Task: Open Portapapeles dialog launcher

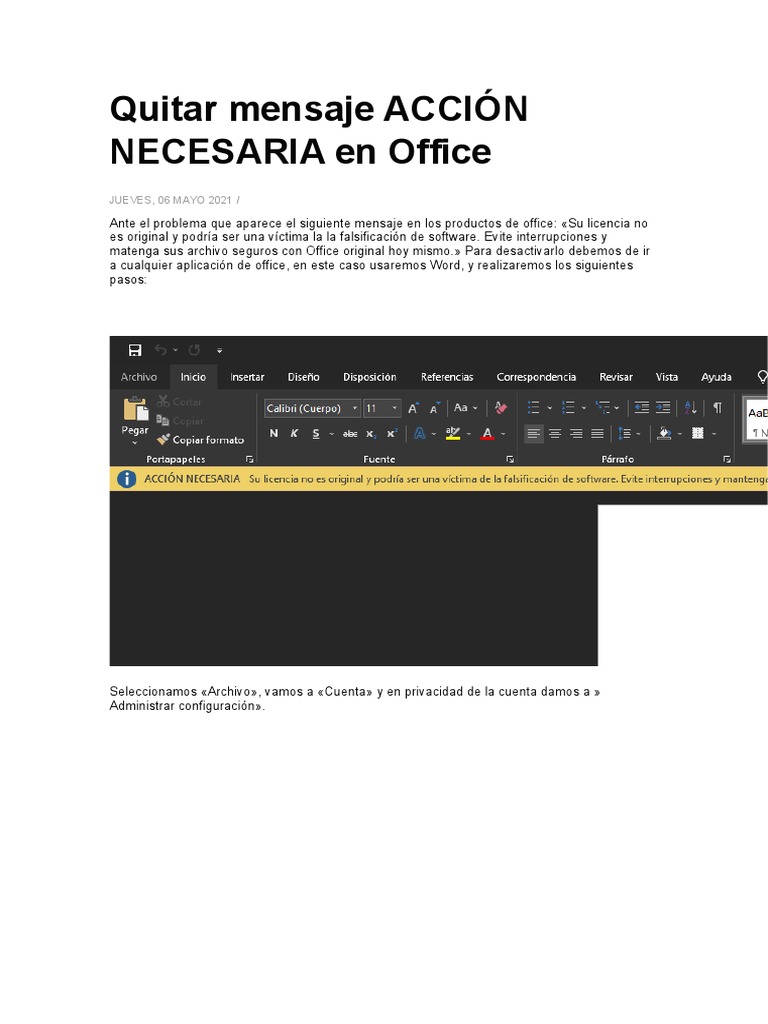Action: click(x=249, y=459)
